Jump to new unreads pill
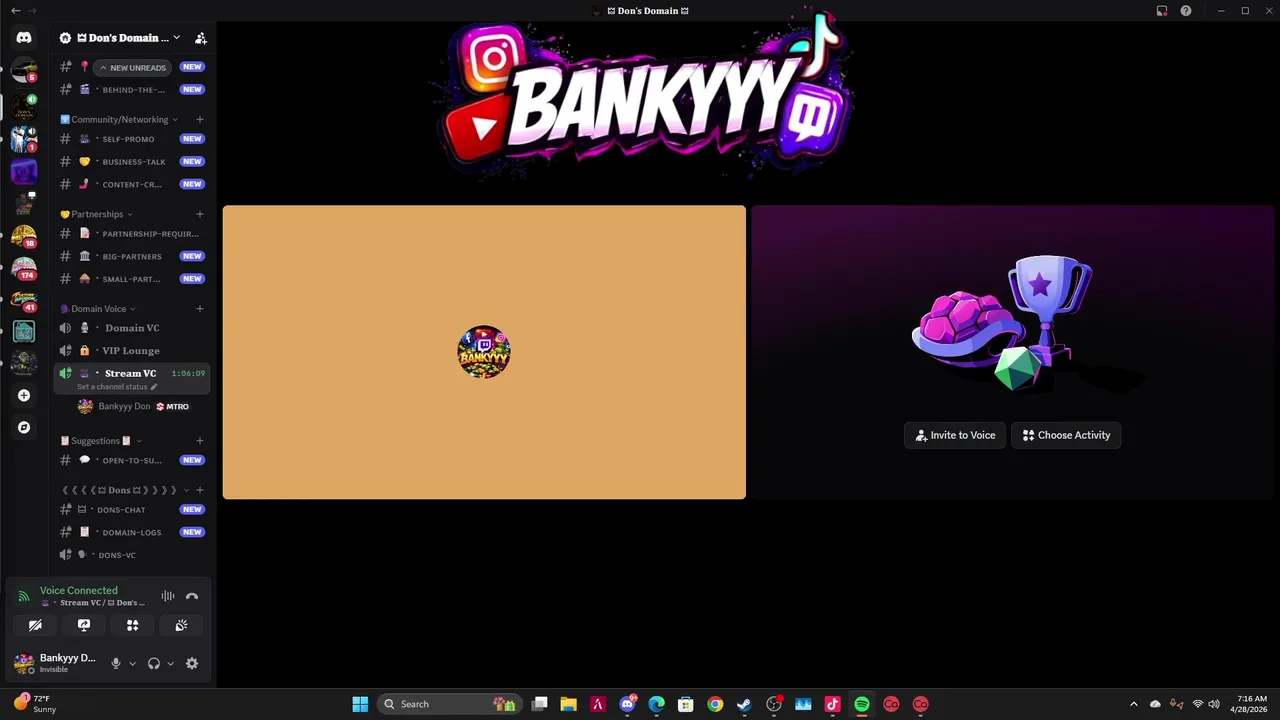 tap(132, 67)
